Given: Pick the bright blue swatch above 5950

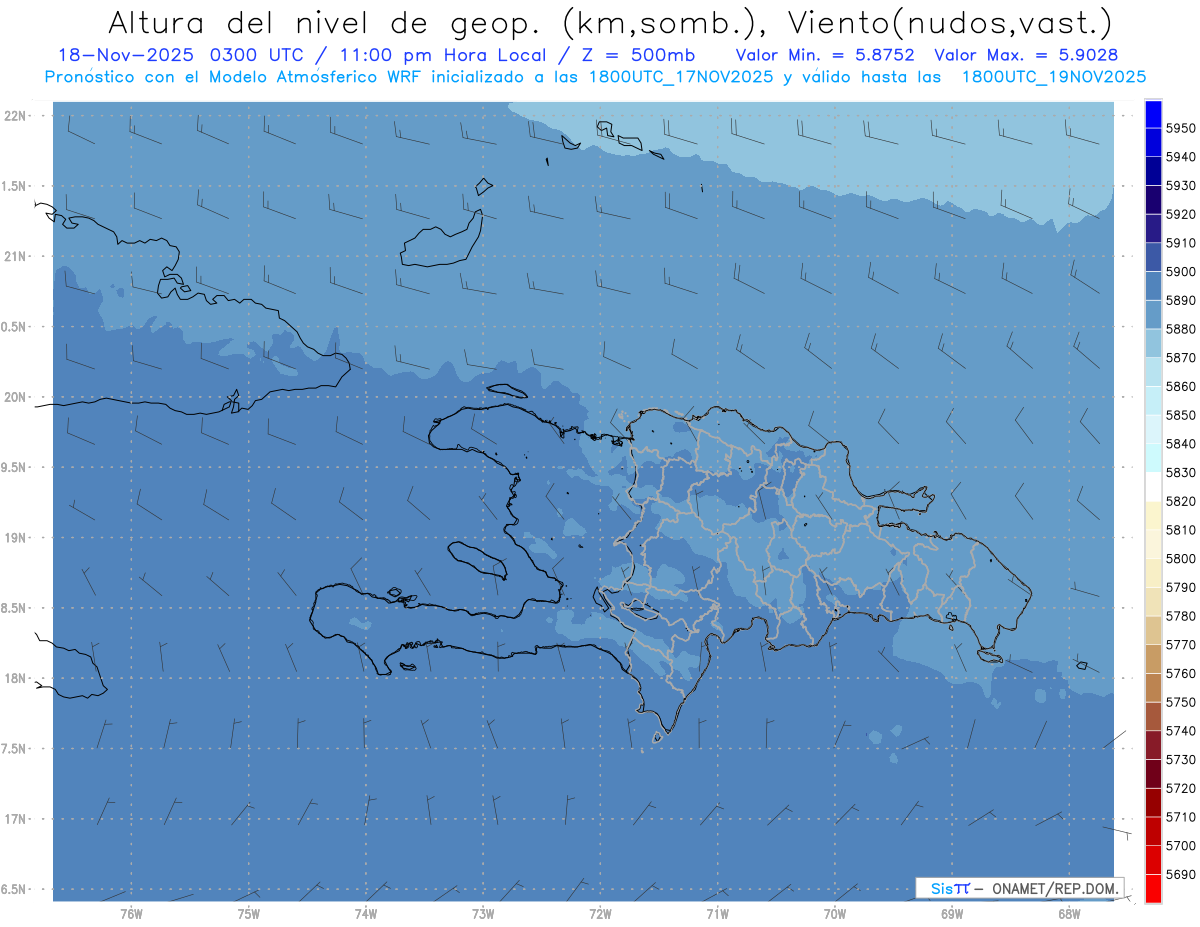Looking at the screenshot, I should click(1152, 113).
